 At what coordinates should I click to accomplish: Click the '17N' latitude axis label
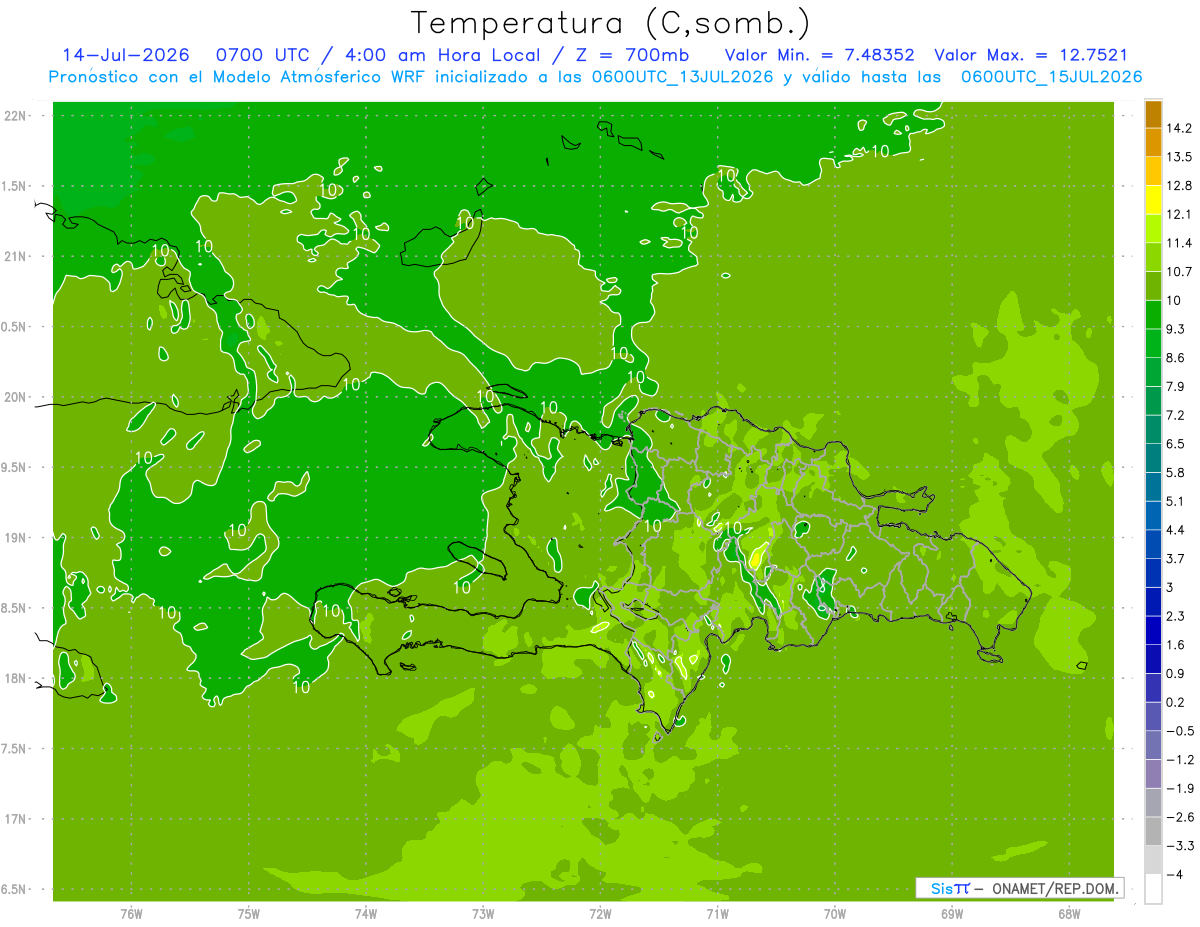(16, 819)
